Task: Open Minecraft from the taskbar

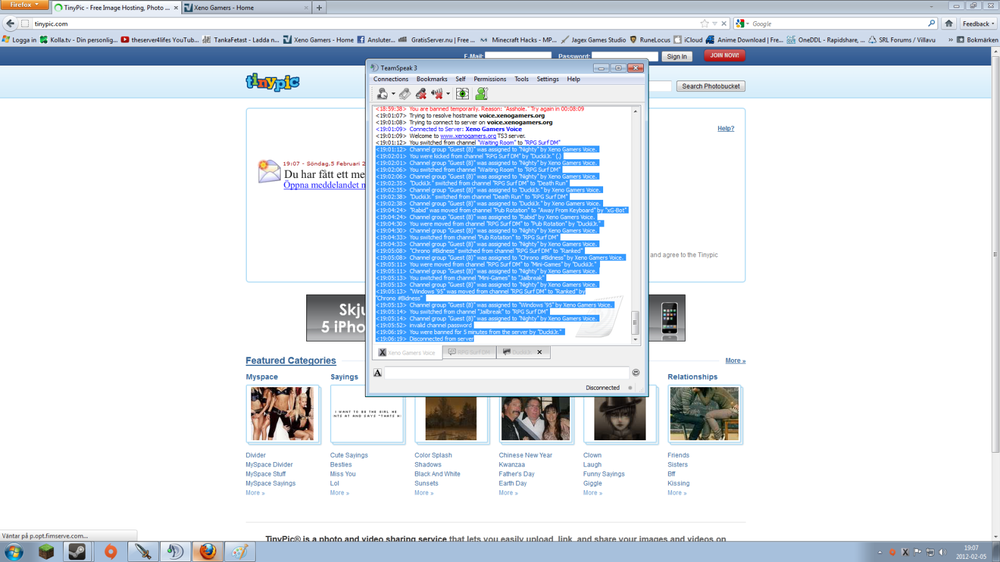Action: [x=47, y=552]
